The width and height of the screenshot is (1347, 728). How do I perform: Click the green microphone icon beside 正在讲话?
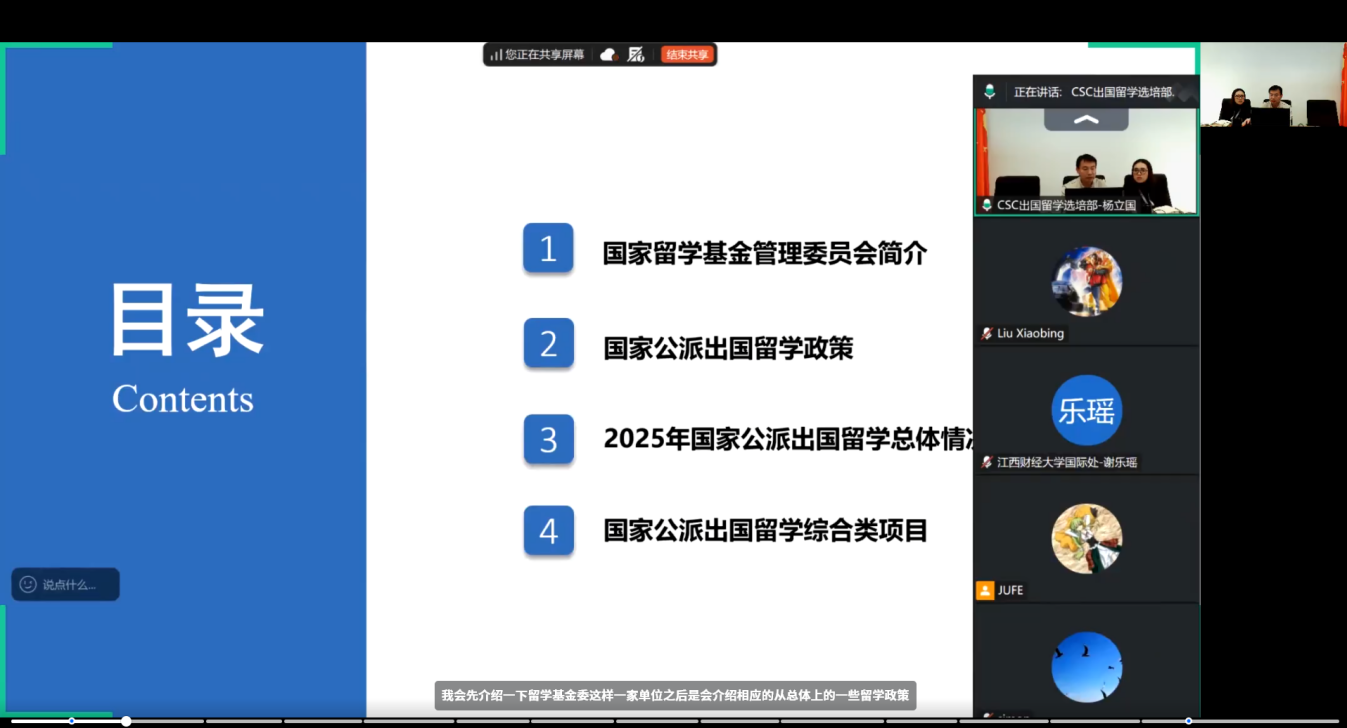[x=989, y=91]
